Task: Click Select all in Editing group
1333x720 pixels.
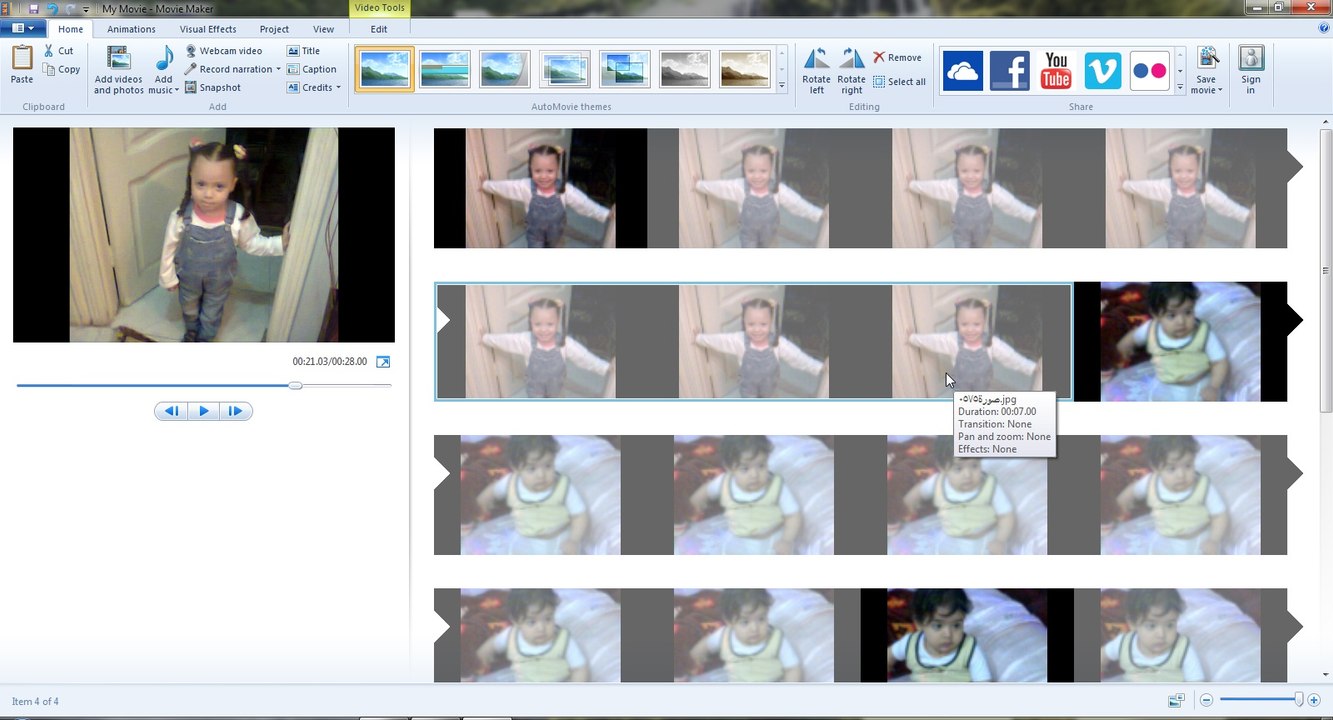Action: pos(899,81)
